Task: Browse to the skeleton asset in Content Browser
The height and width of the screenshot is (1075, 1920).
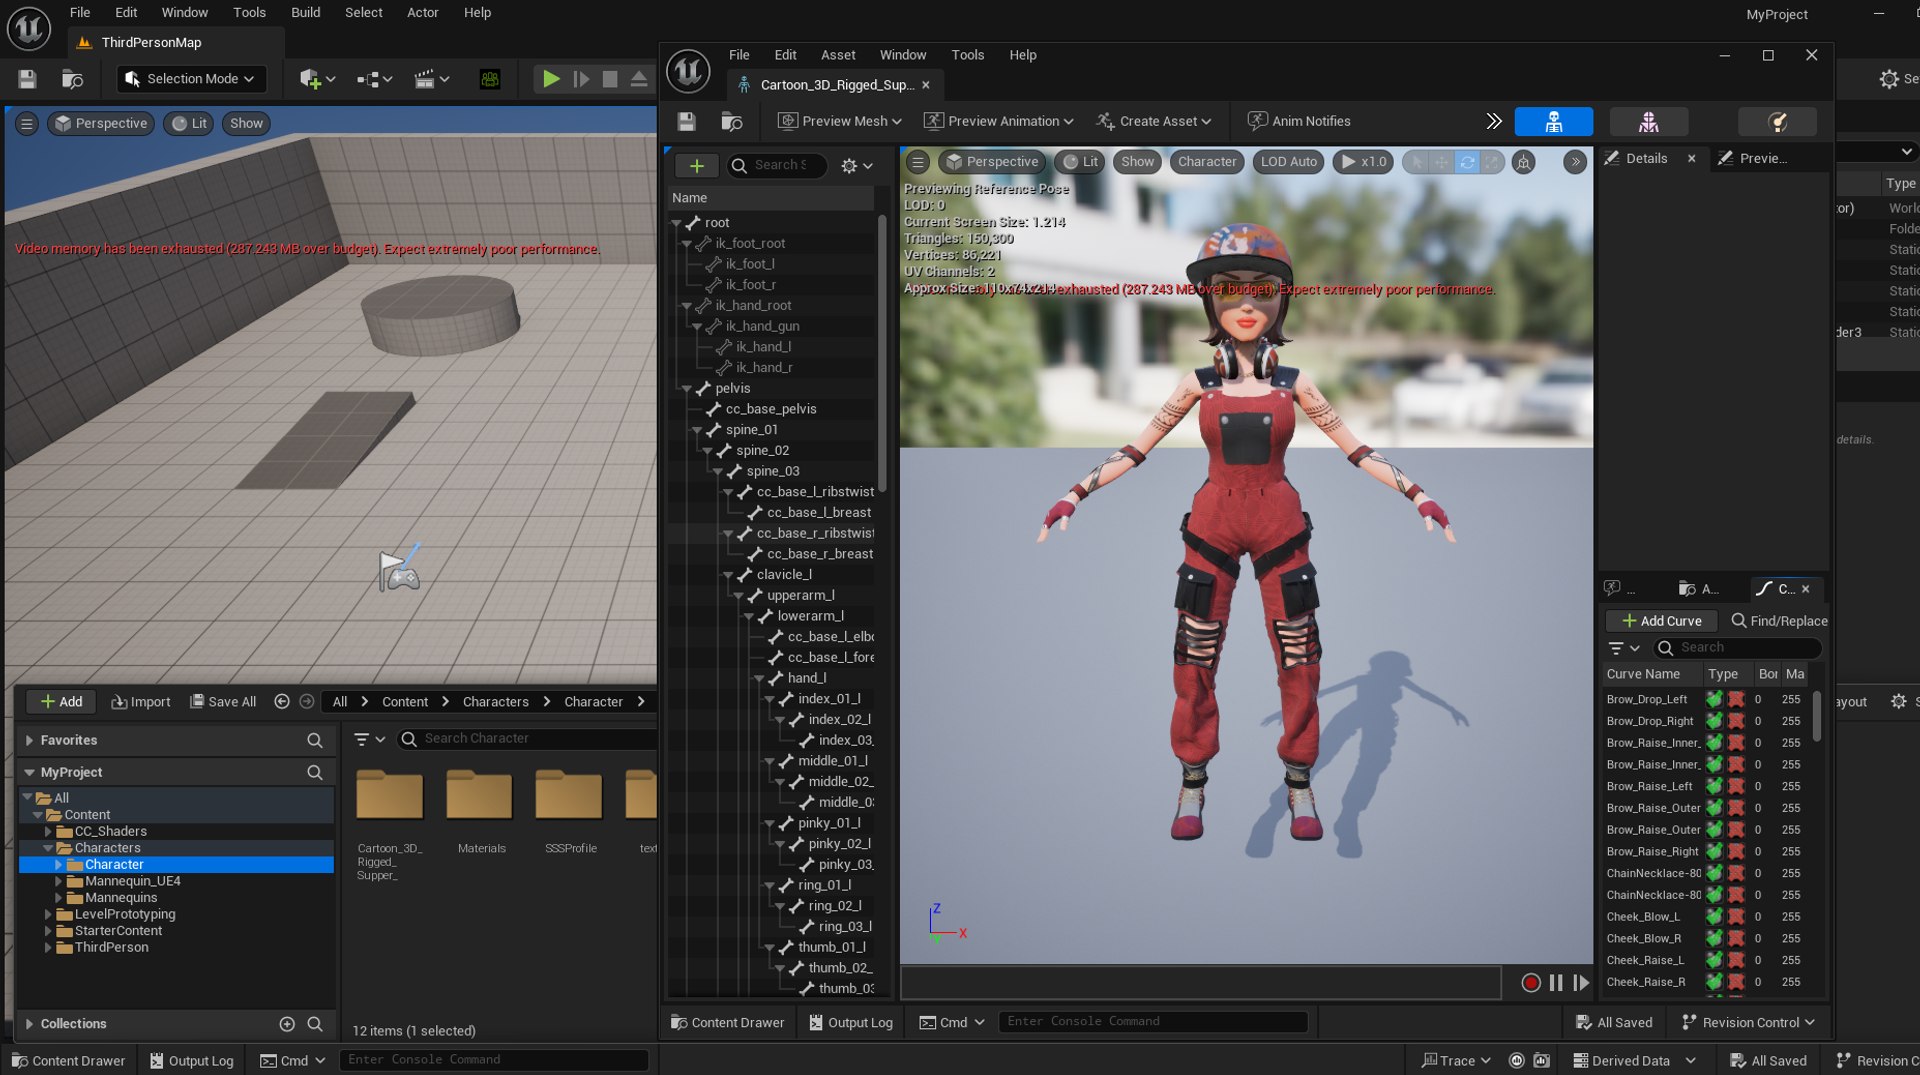Action: (x=732, y=121)
